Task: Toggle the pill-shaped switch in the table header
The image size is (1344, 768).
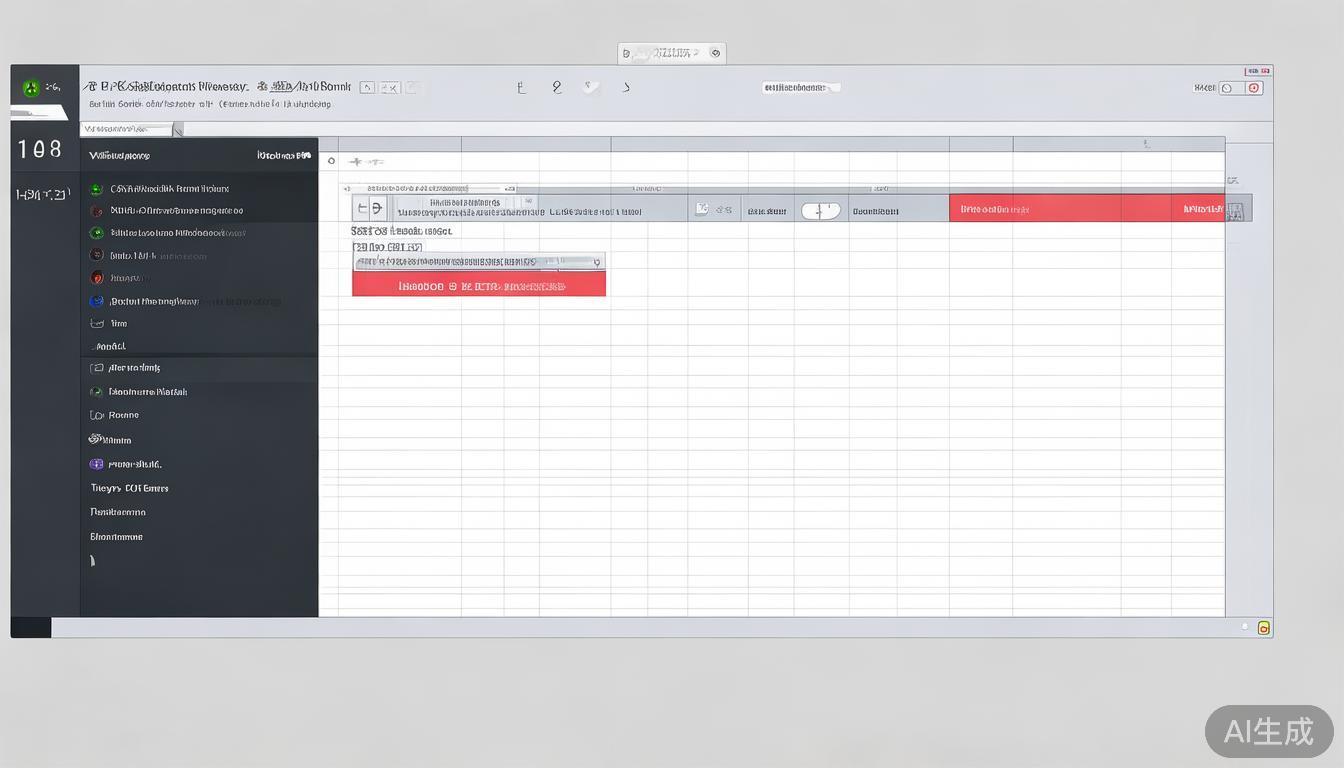Action: 820,210
